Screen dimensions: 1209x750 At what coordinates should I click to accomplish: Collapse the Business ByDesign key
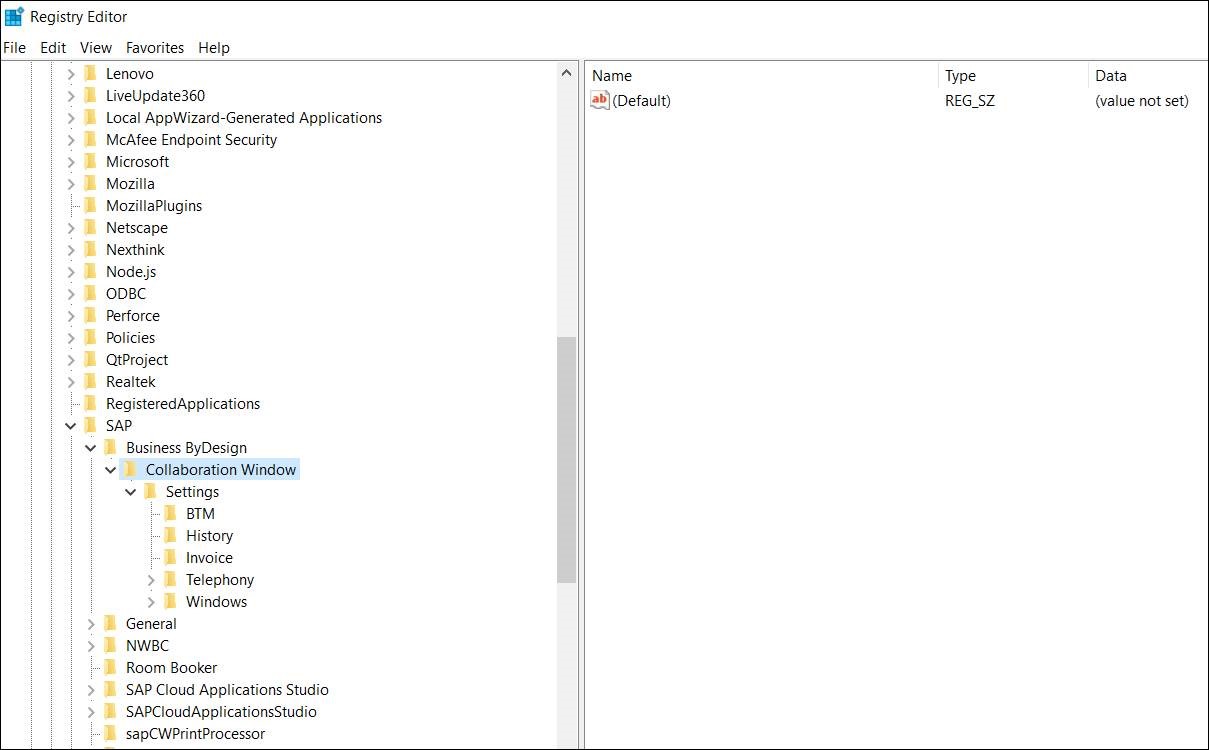[x=91, y=448]
